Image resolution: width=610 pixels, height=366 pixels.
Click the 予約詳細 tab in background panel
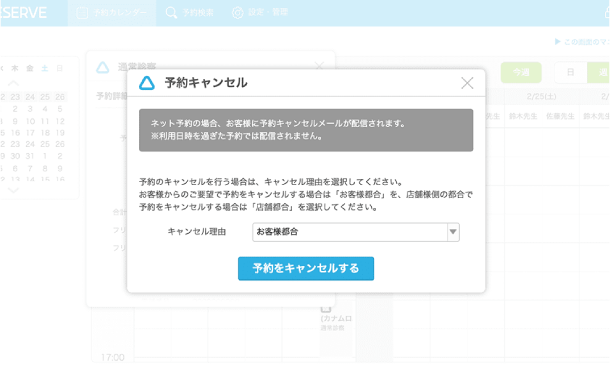pos(111,96)
